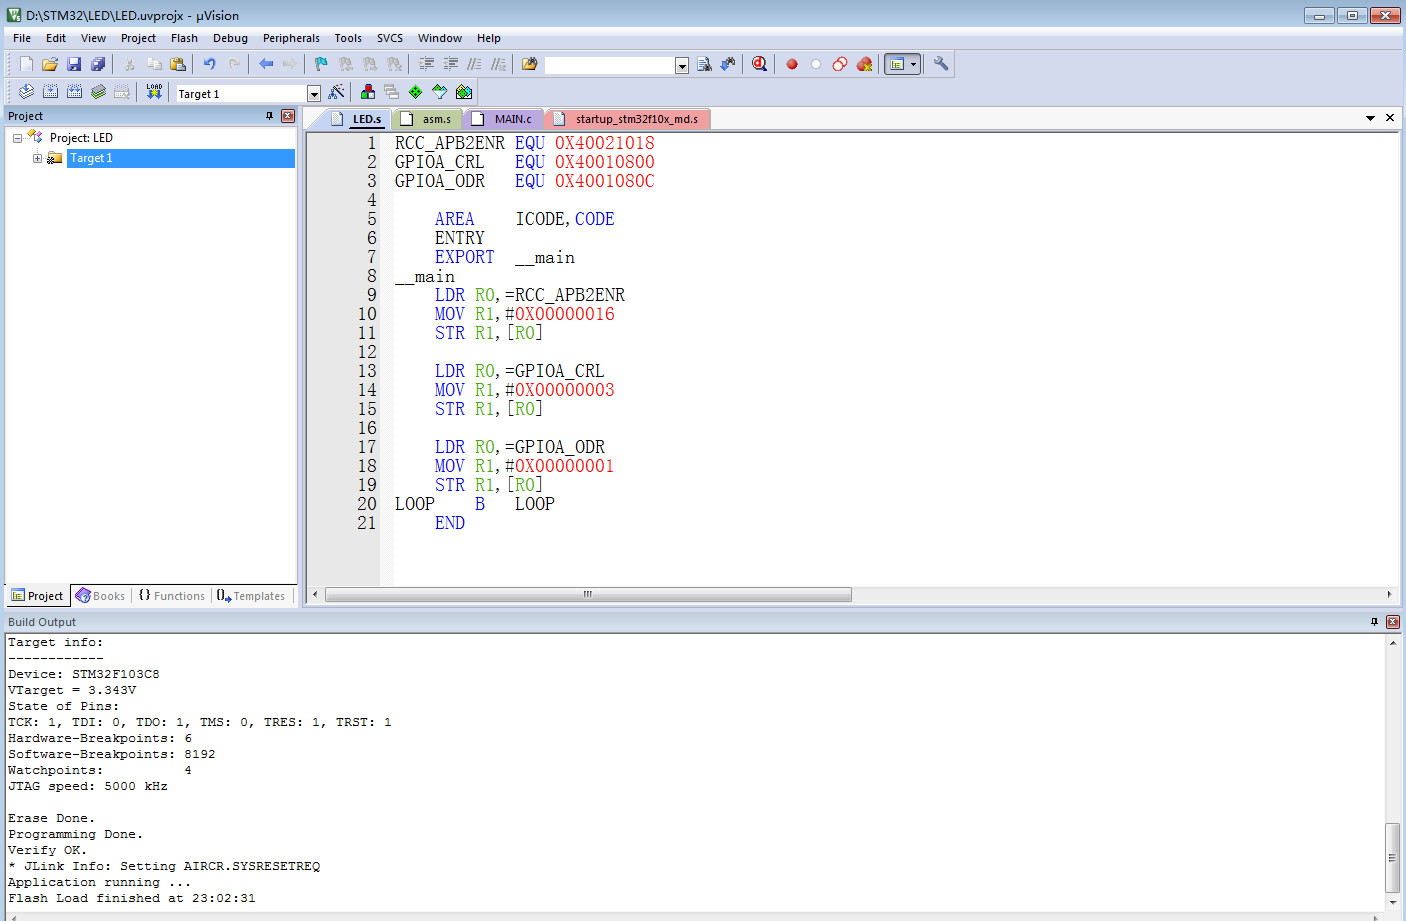
Task: Click incremental find icon
Action: pos(728,64)
